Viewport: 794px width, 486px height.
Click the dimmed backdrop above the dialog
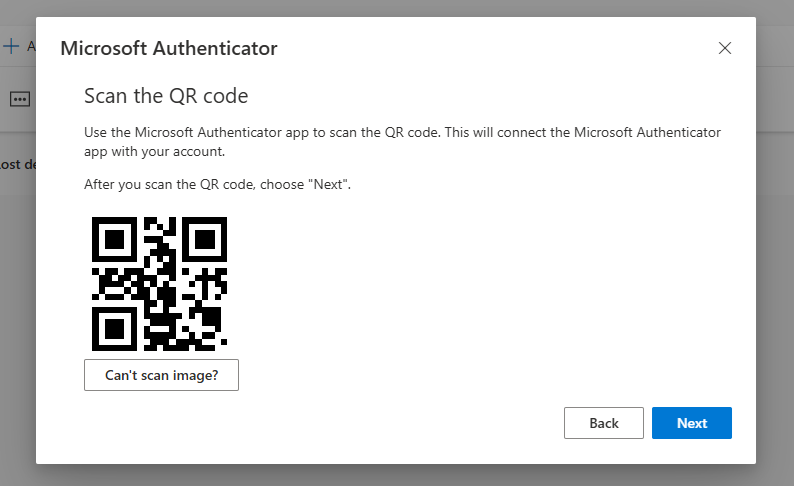click(400, 8)
